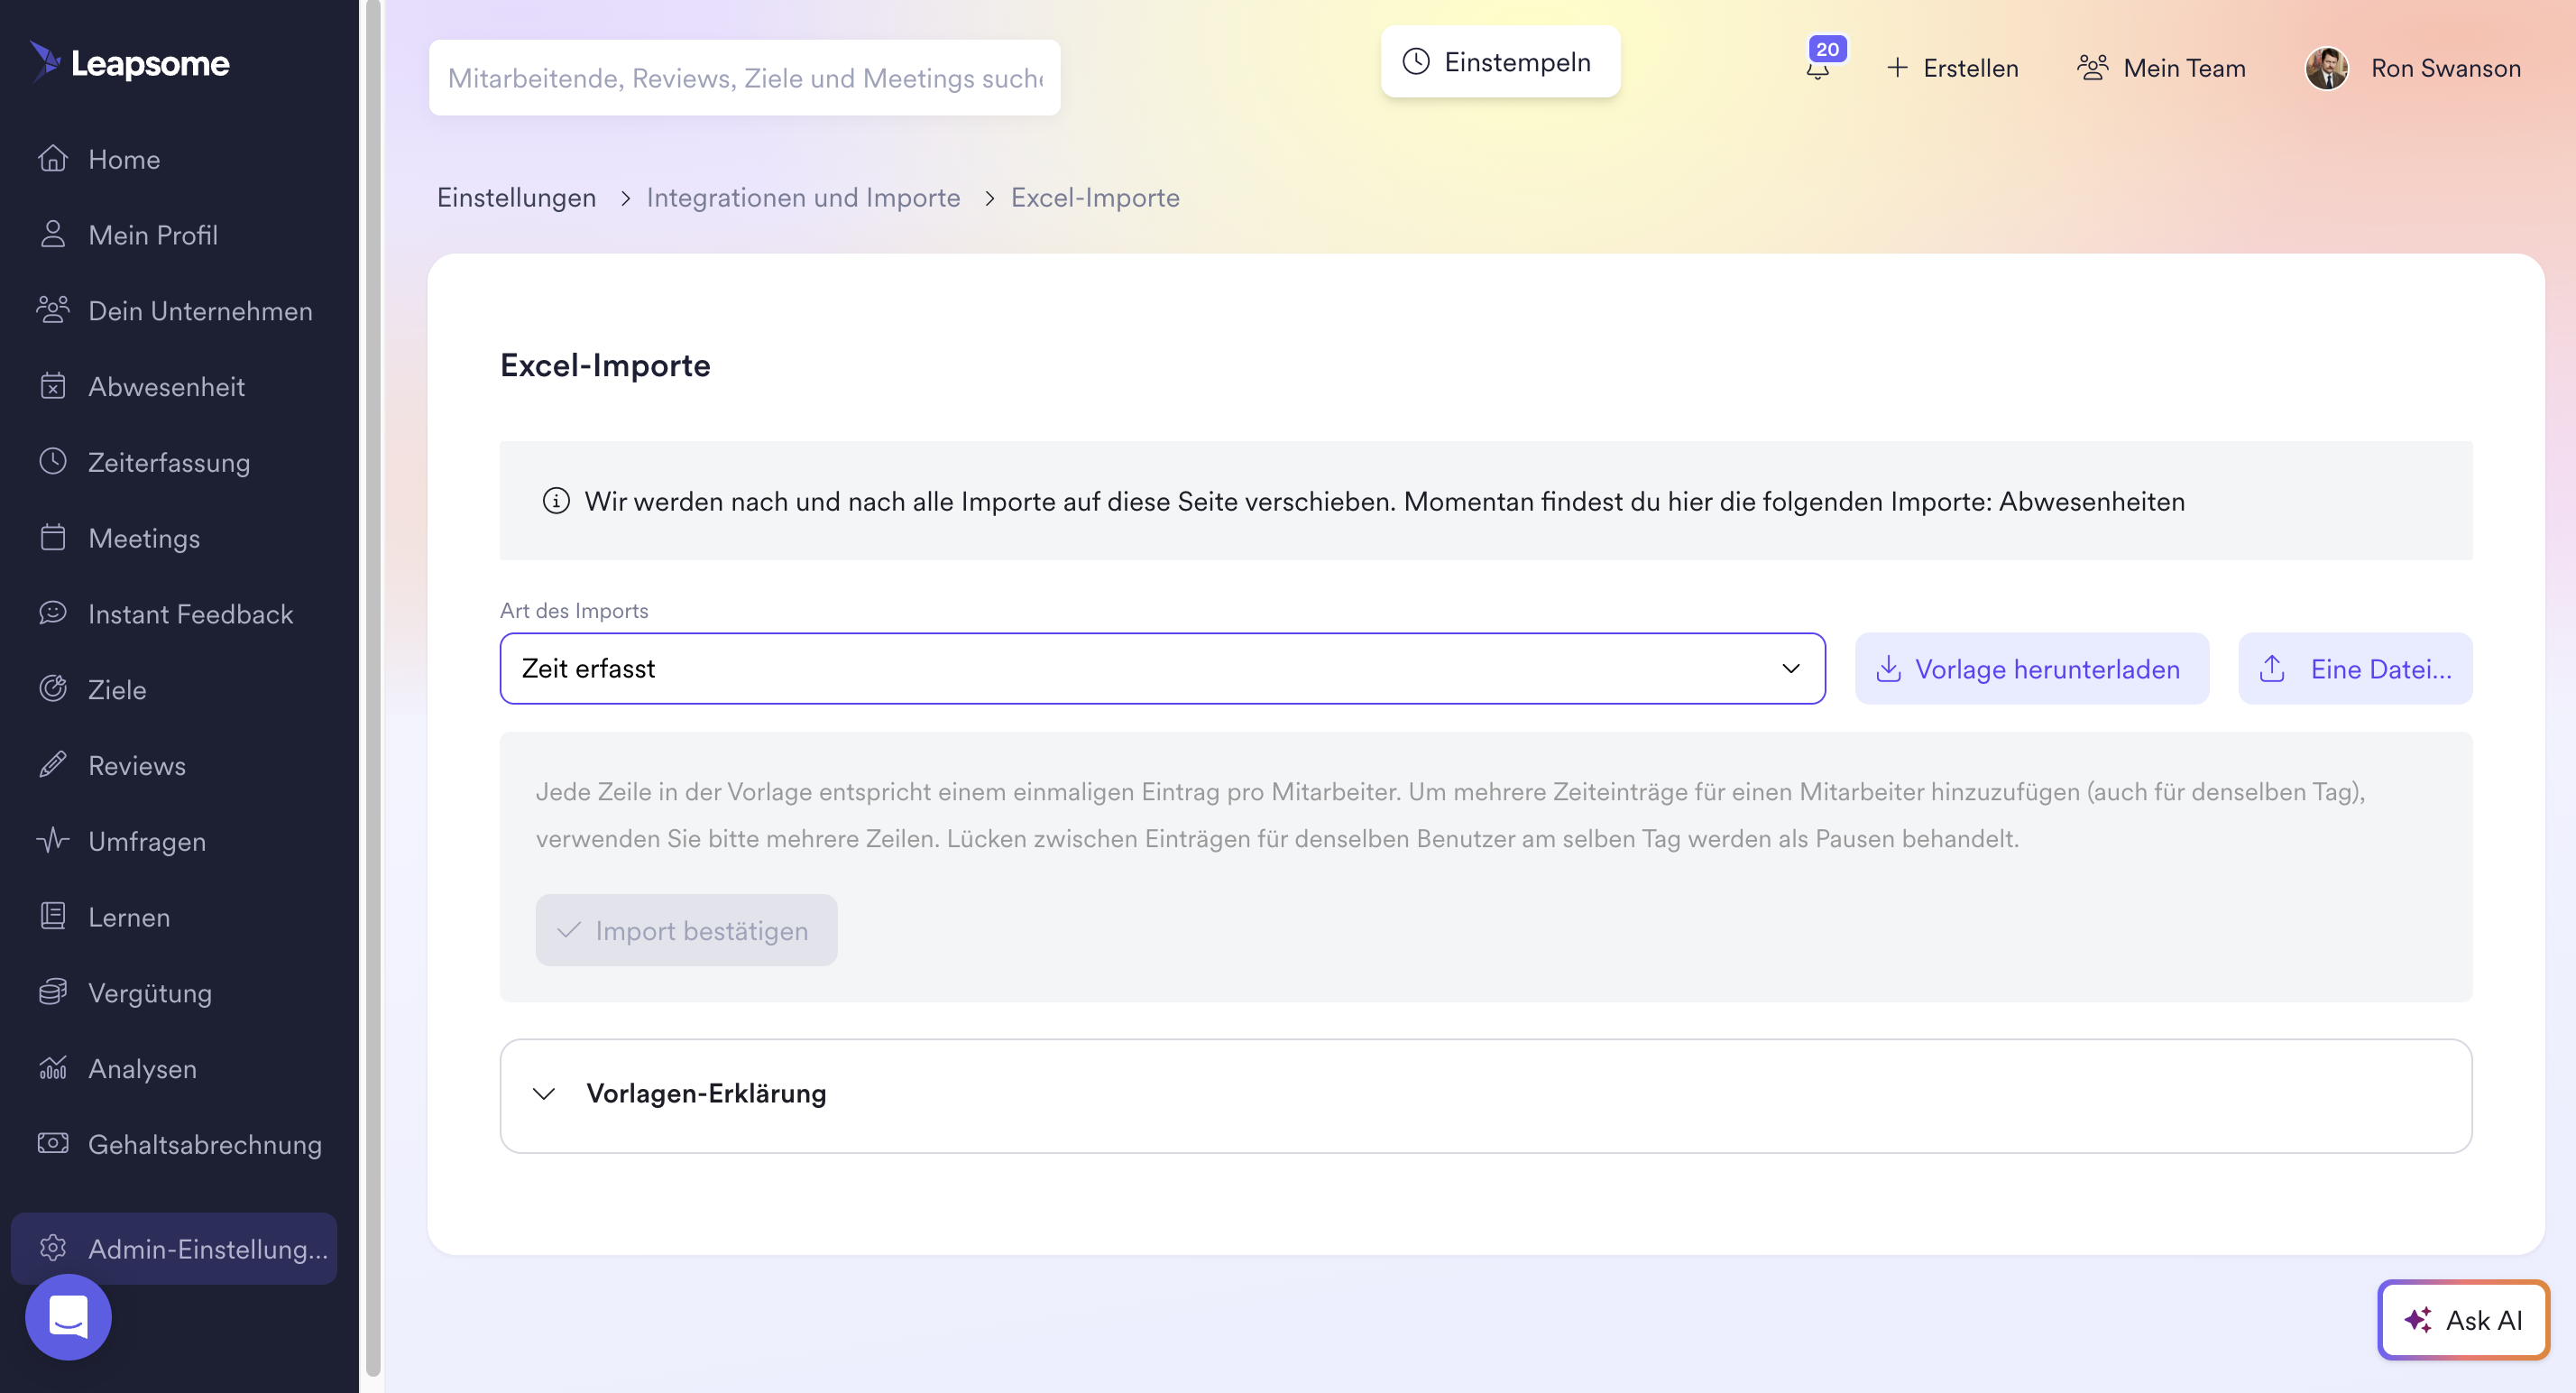
Task: Click the clock icon in Einstempeln
Action: (x=1416, y=62)
